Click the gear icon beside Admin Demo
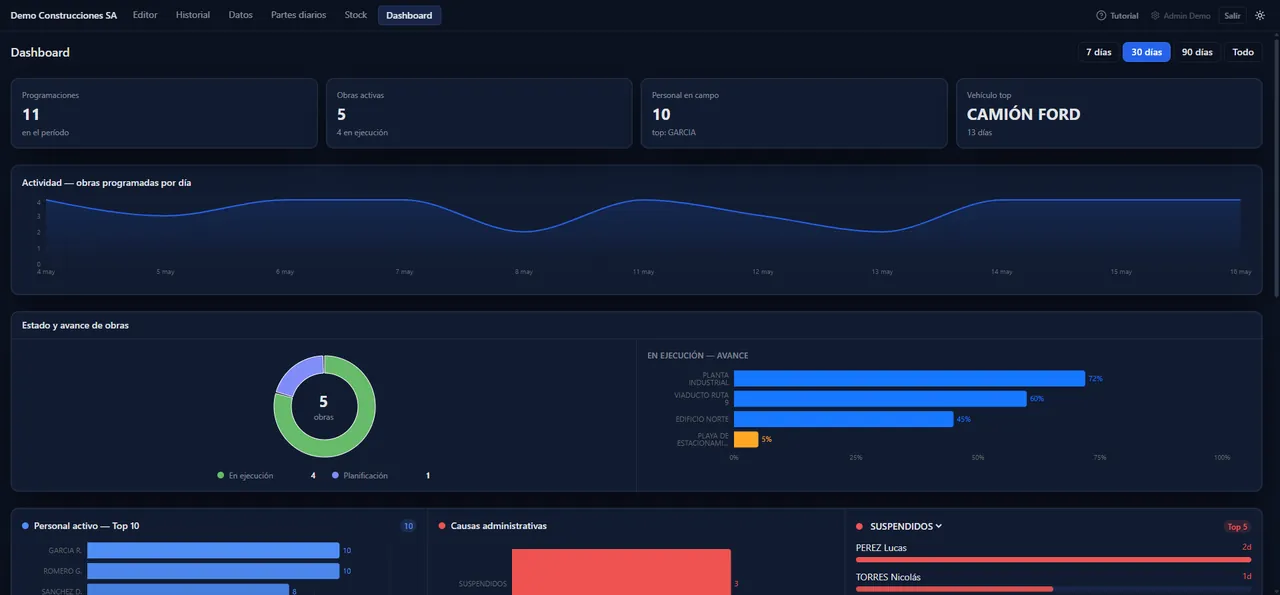This screenshot has height=595, width=1280. 1155,16
